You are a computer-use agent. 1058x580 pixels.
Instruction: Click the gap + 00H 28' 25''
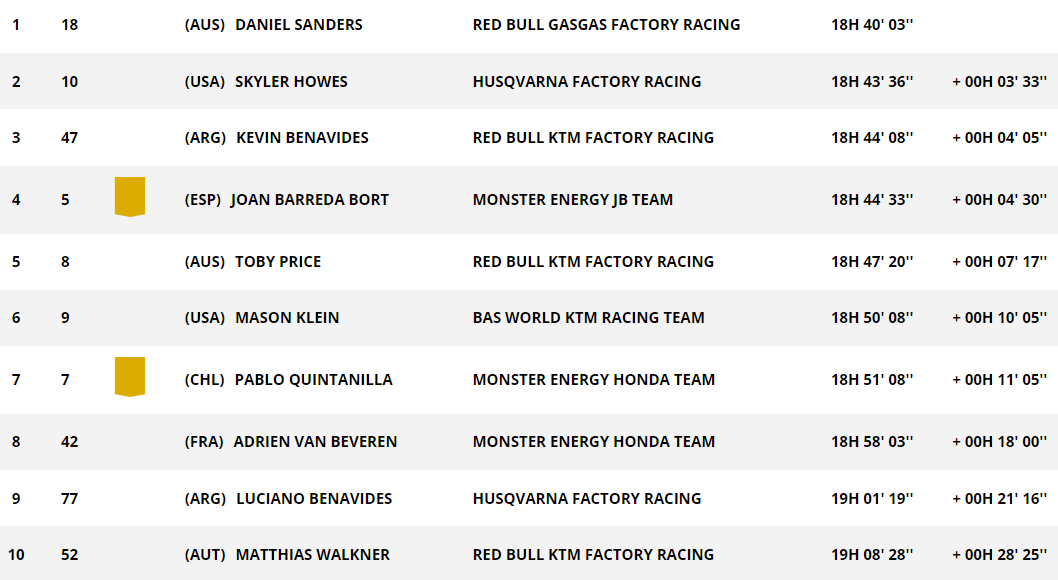point(999,555)
